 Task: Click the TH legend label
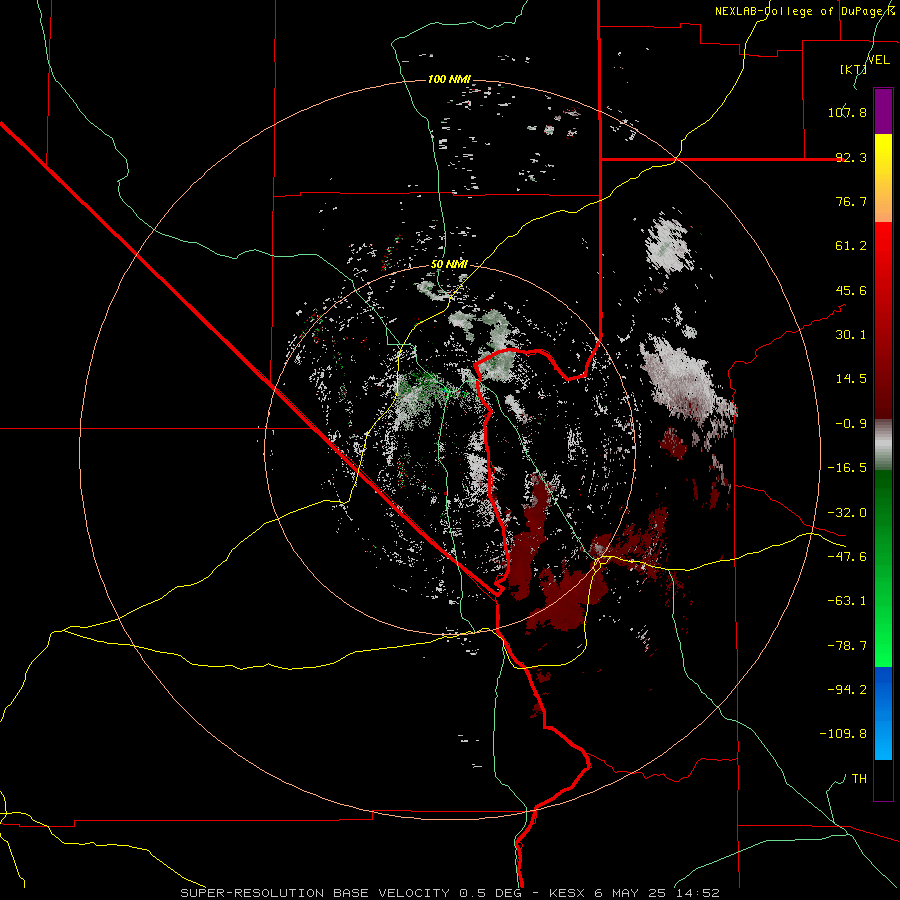click(859, 778)
